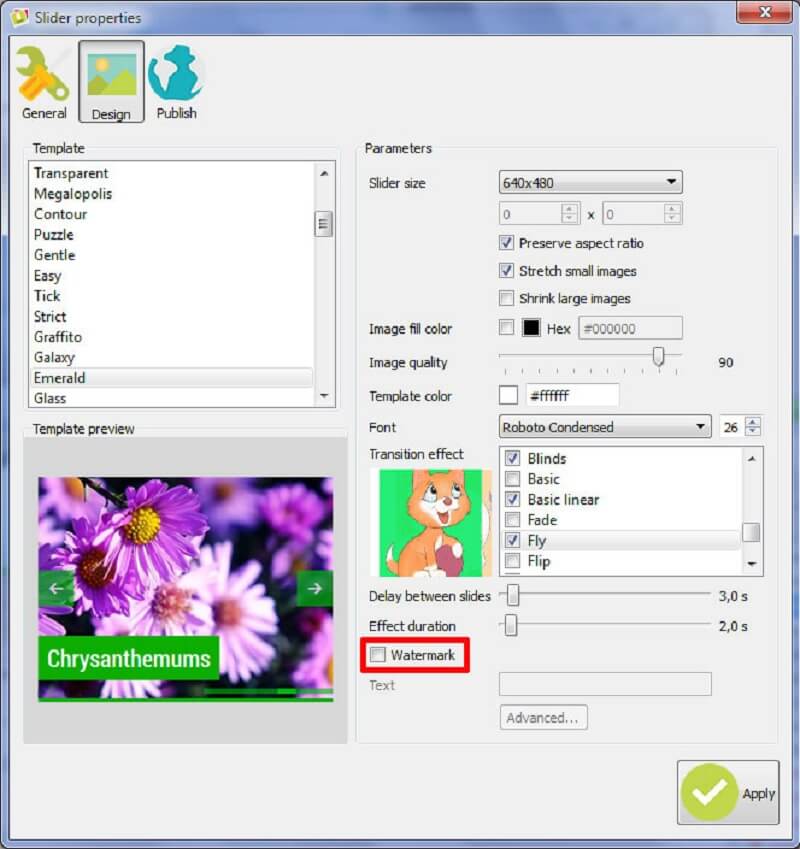Click the green left arrow in preview
800x849 pixels.
[x=57, y=589]
